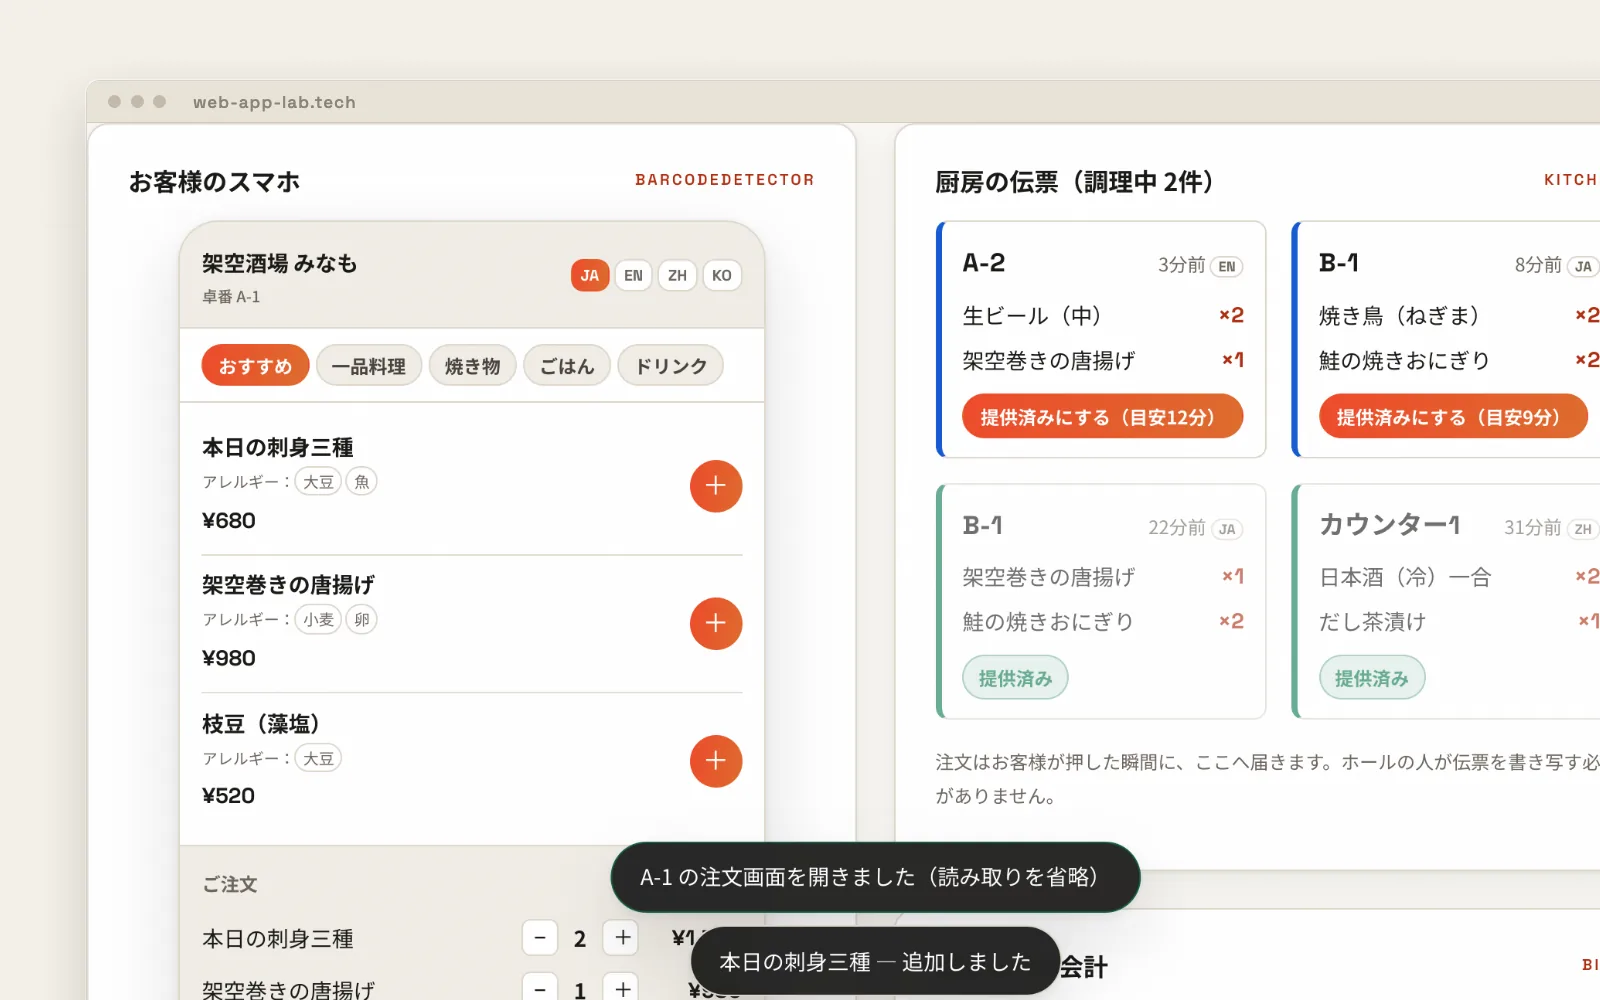Click the 大豆 tag under 枝豆（藻塩）
This screenshot has height=1000, width=1600.
click(x=318, y=758)
